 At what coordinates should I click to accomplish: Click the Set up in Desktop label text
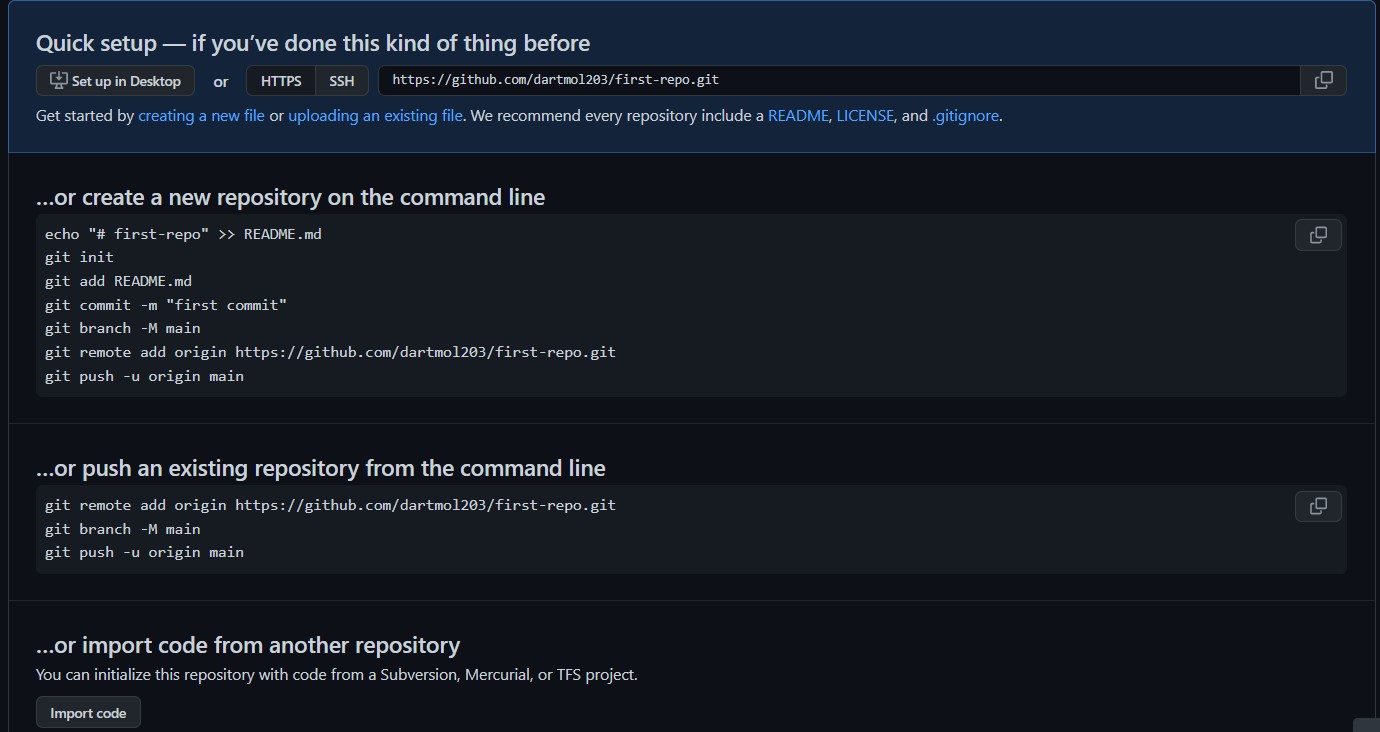126,81
